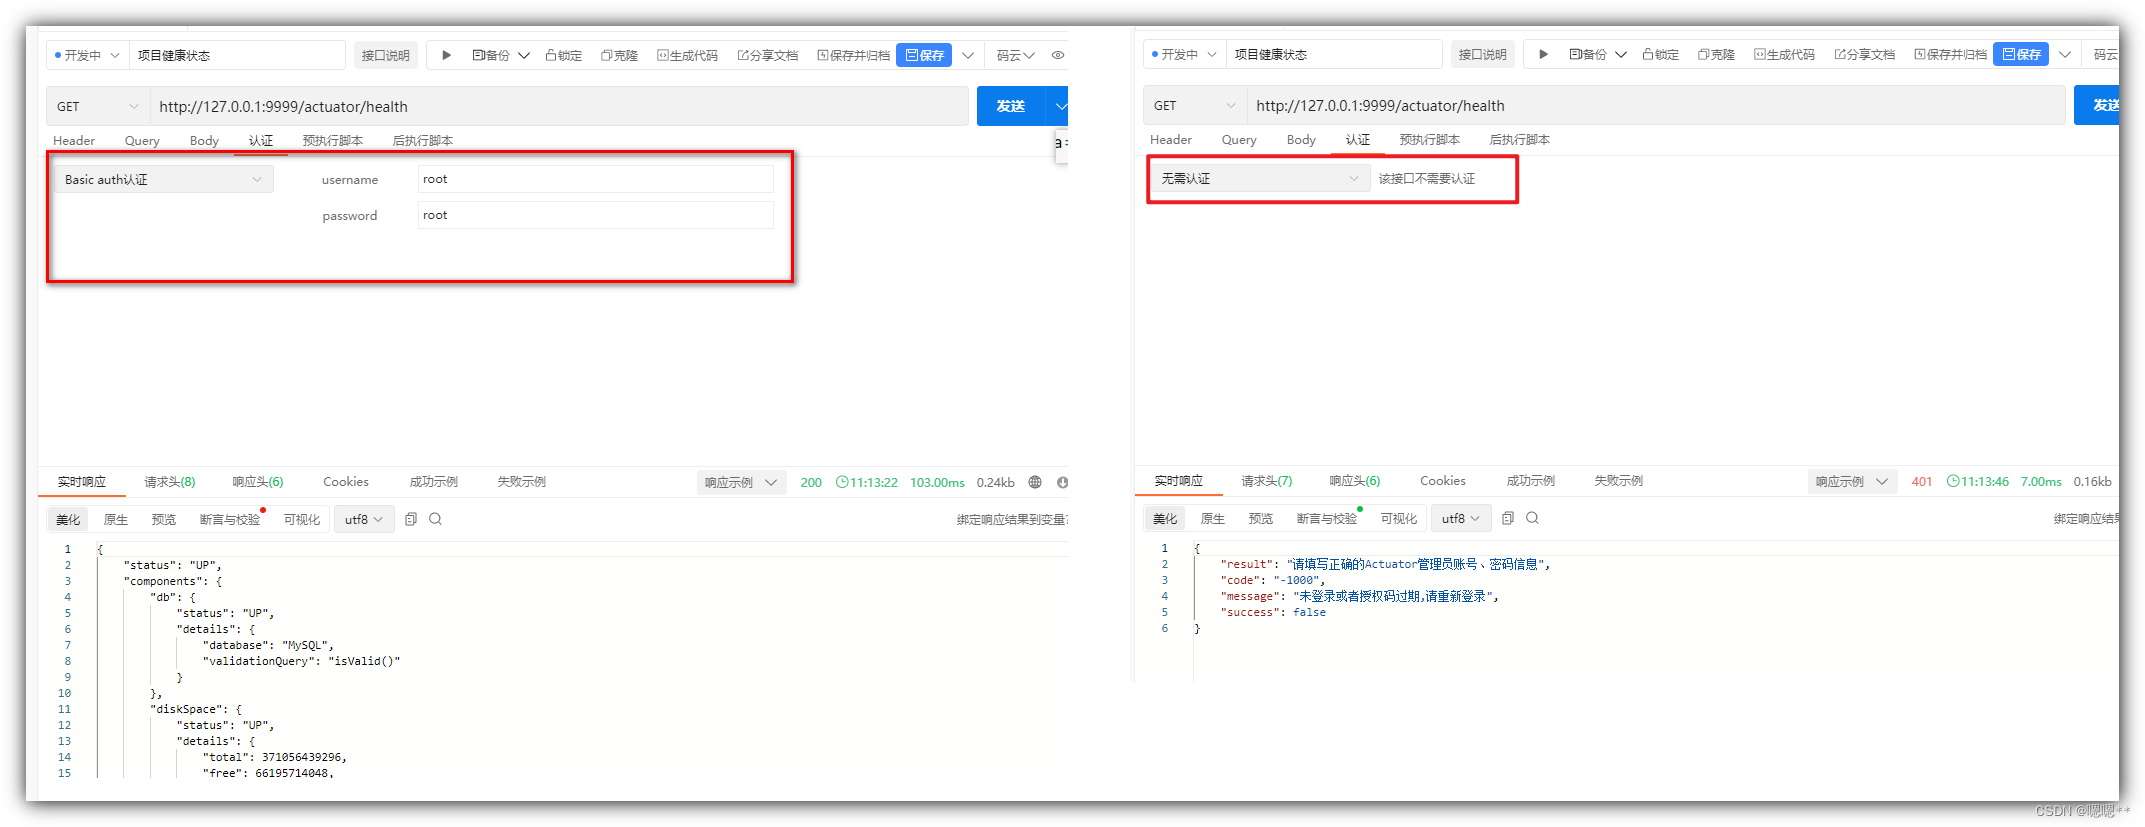Click 保存并归档 in the left panel toolbar
Viewport: 2145px width, 827px height.
(x=853, y=55)
